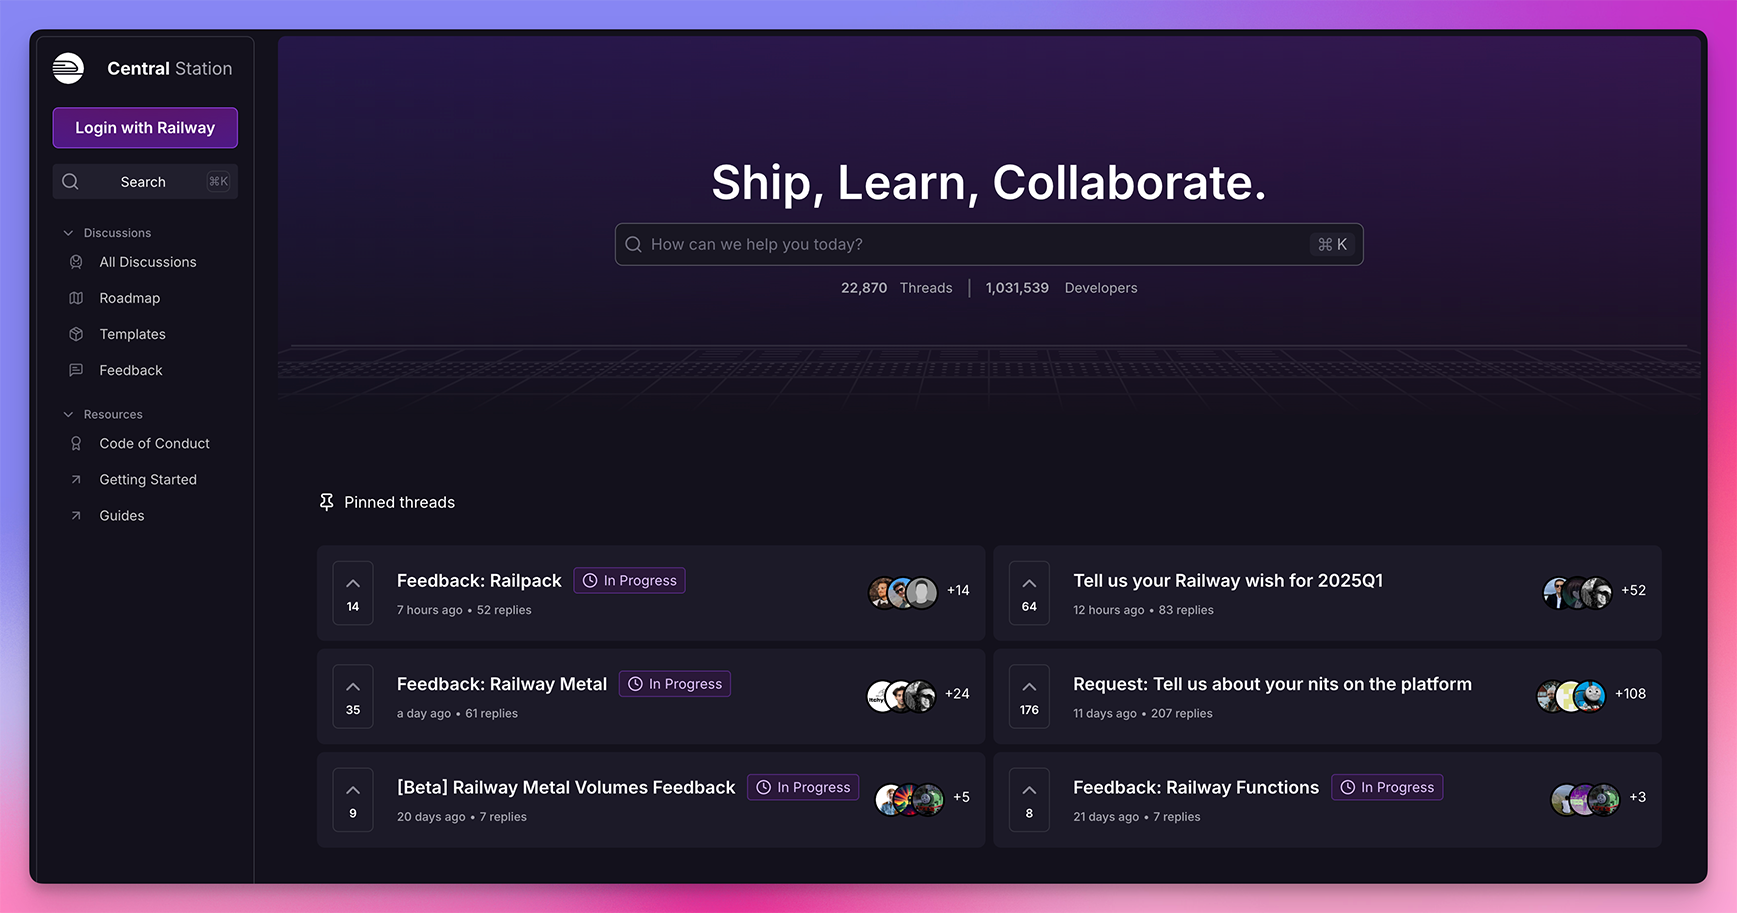This screenshot has width=1737, height=913.
Task: Click avatars on the nits request thread
Action: [x=1571, y=695]
